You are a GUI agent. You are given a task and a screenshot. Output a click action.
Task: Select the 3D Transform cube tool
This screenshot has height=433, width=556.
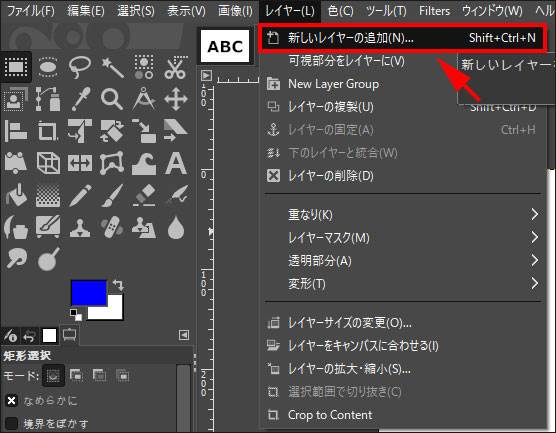click(48, 163)
